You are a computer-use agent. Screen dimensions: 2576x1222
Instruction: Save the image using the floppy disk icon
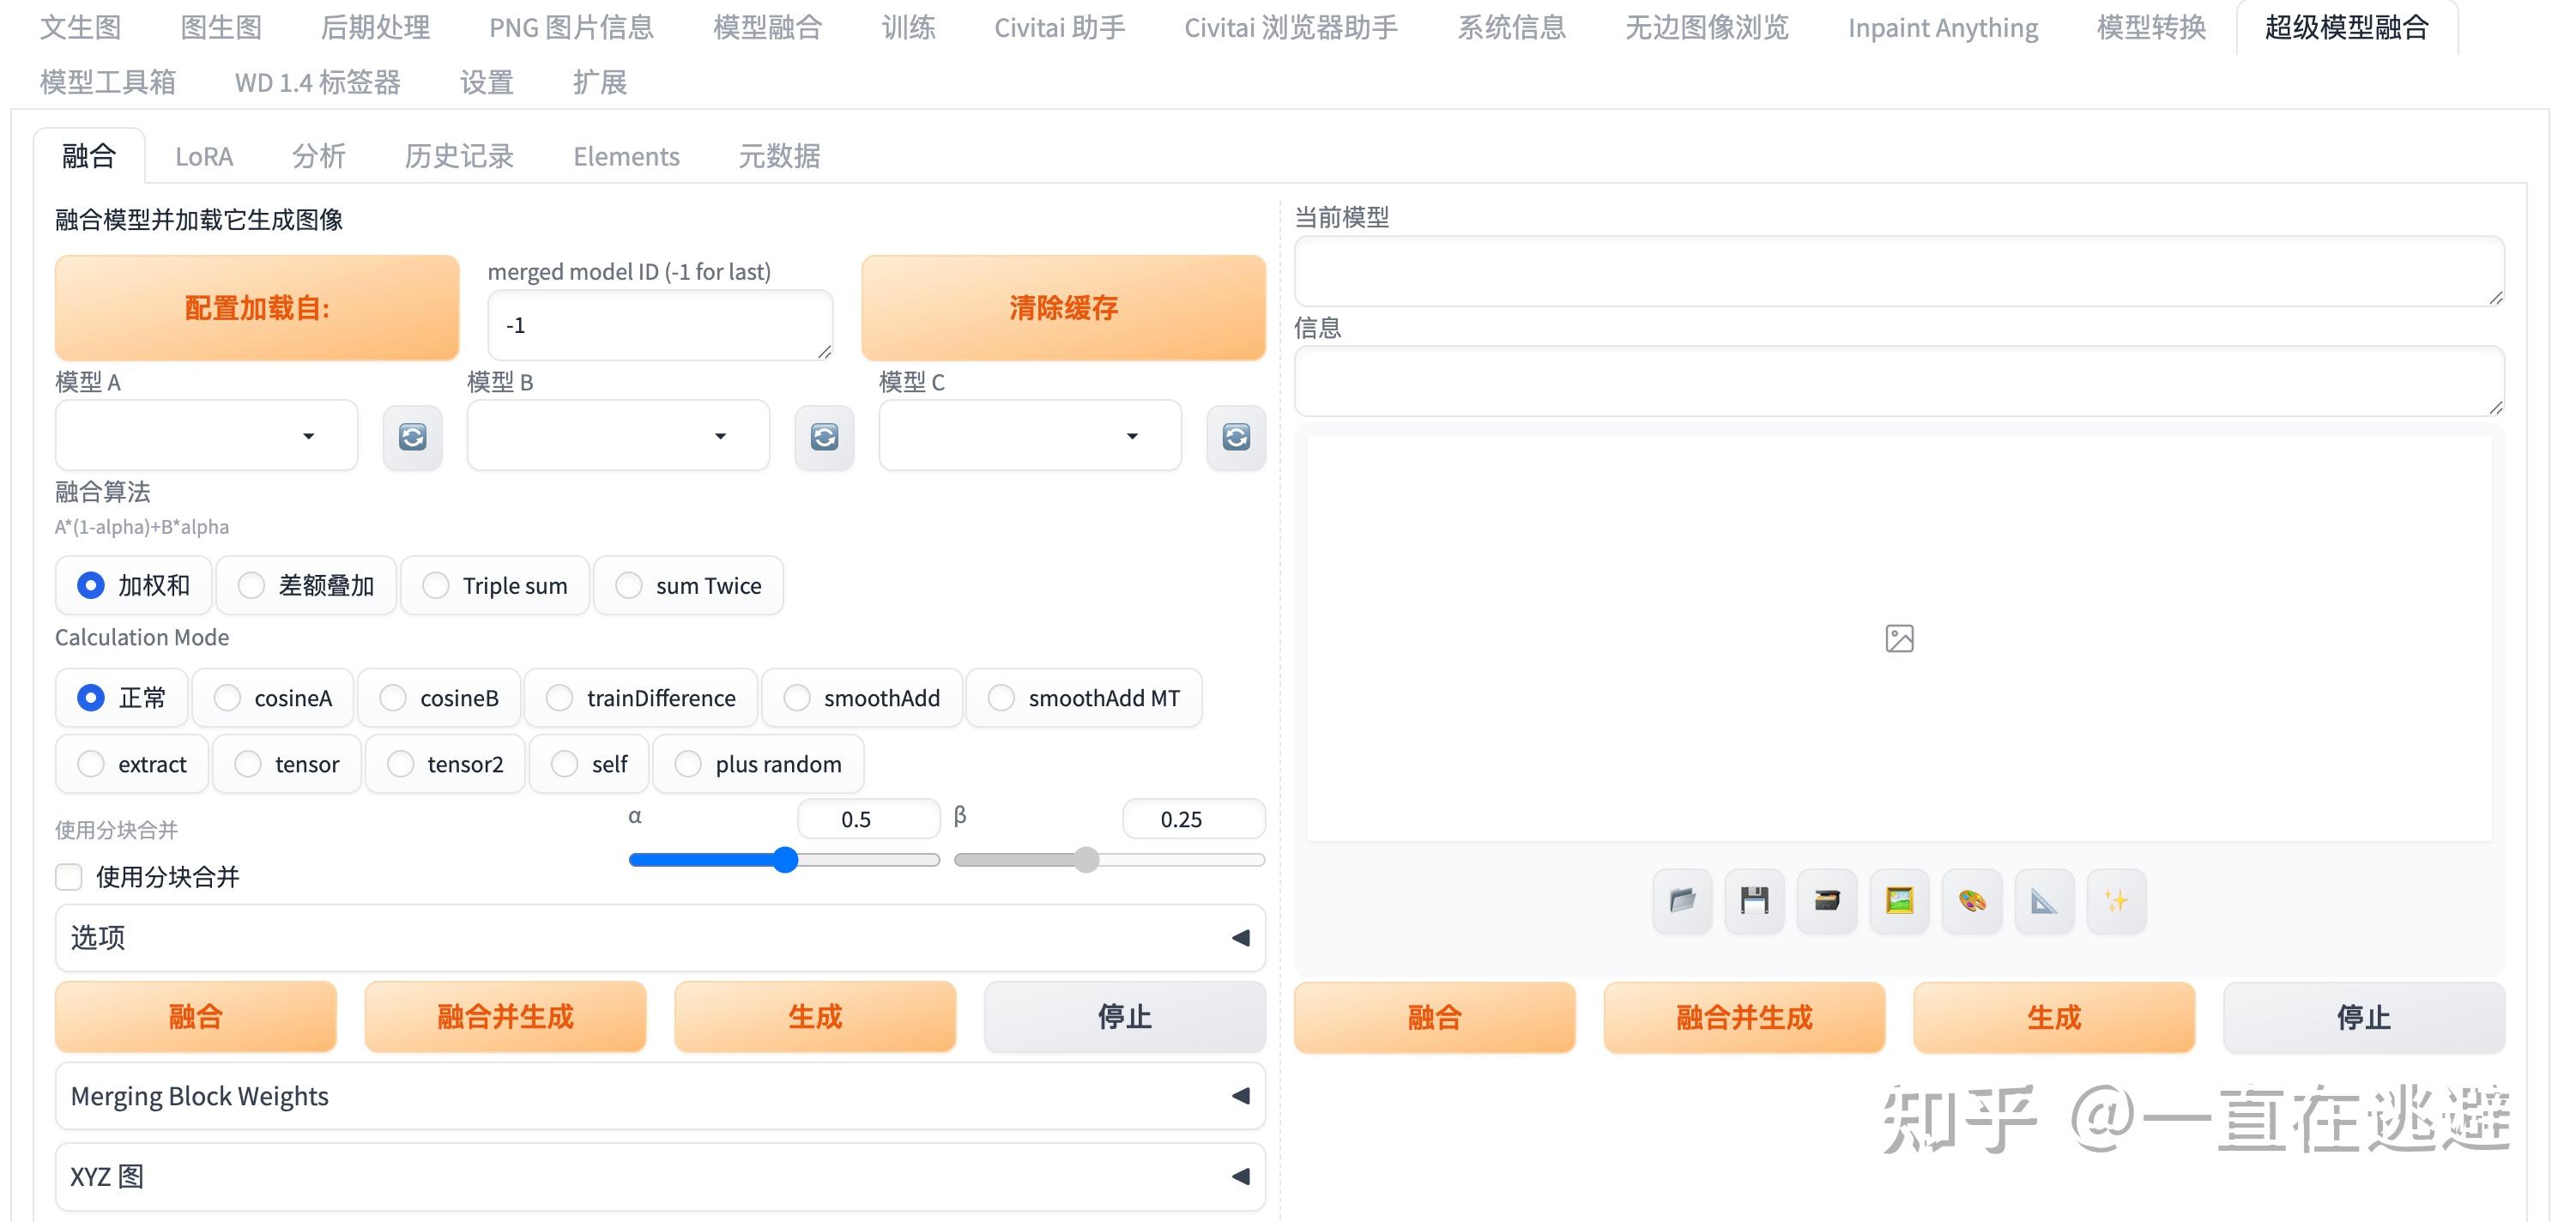coord(1754,900)
